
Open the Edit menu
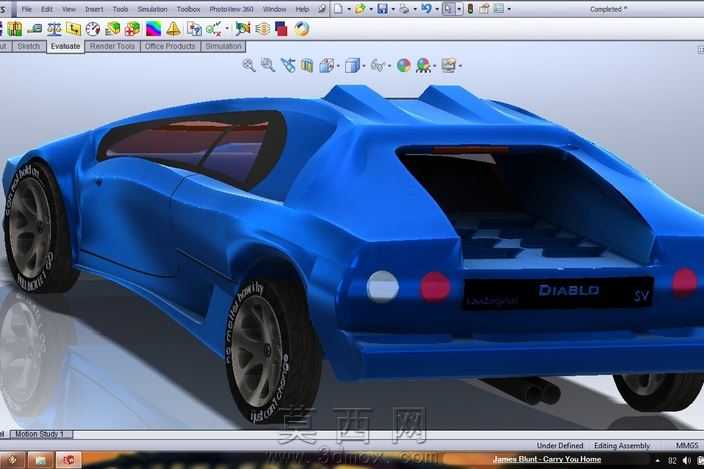[47, 9]
